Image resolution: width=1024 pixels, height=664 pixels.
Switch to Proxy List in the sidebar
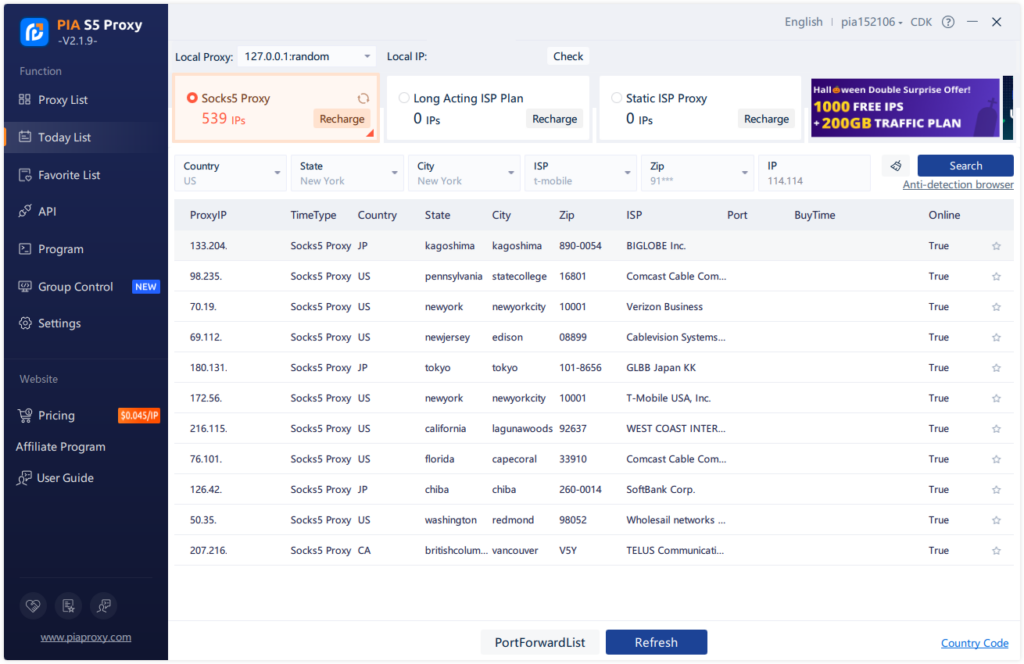pos(63,99)
